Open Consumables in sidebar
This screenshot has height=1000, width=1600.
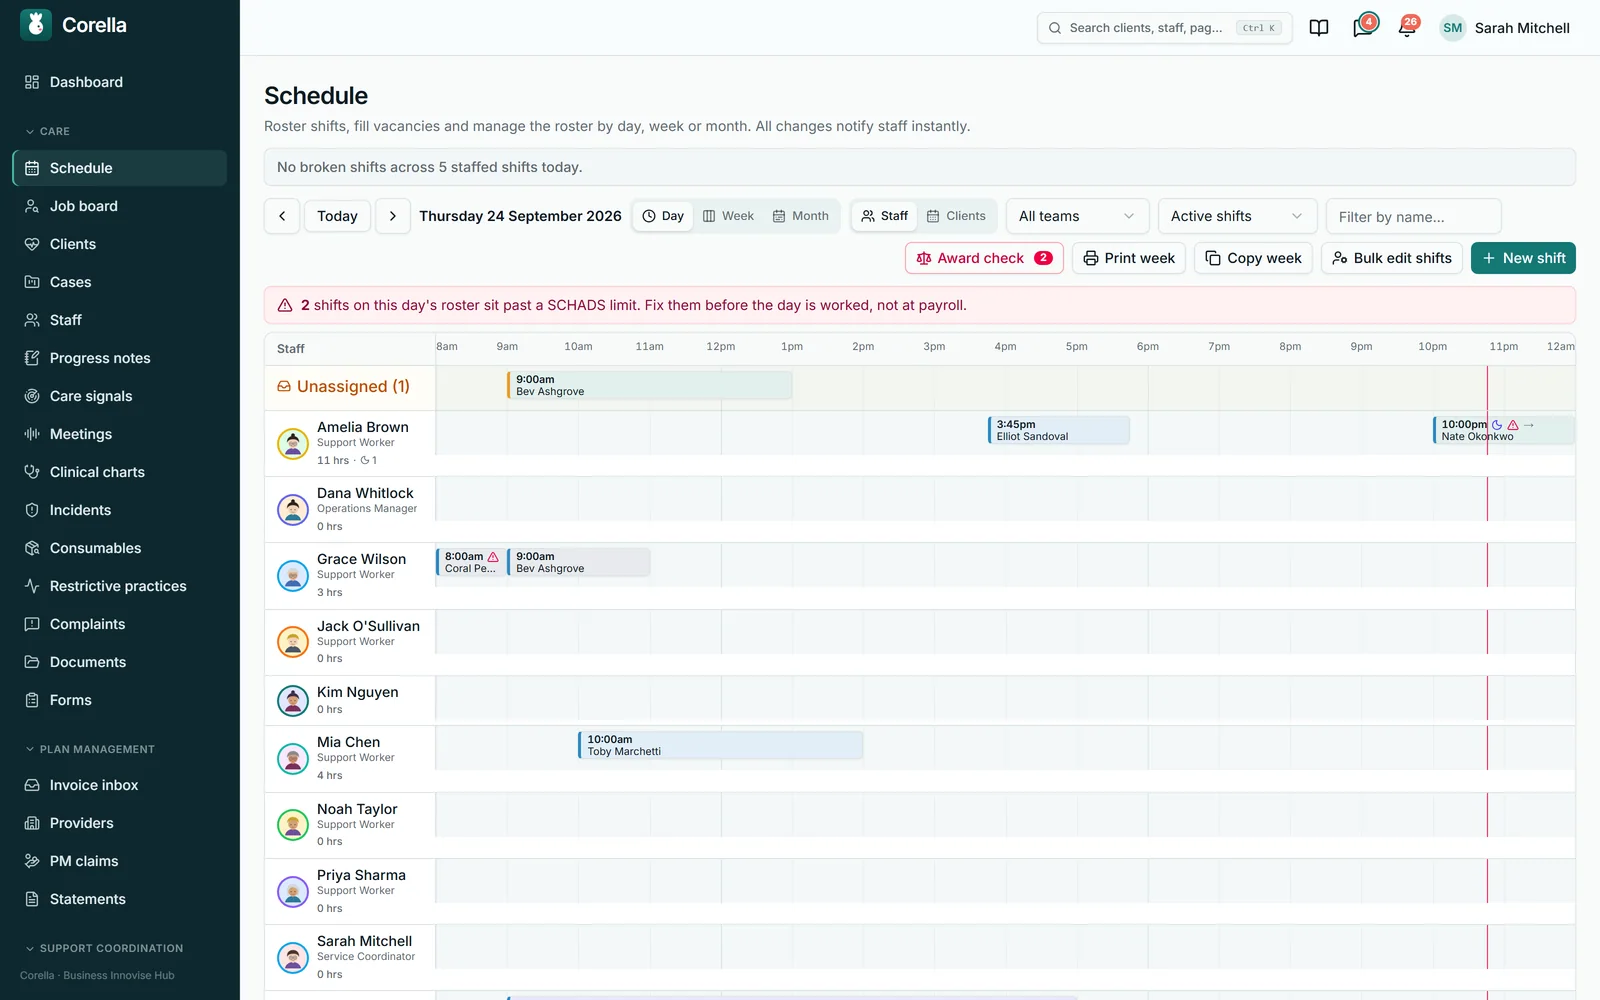click(119, 548)
